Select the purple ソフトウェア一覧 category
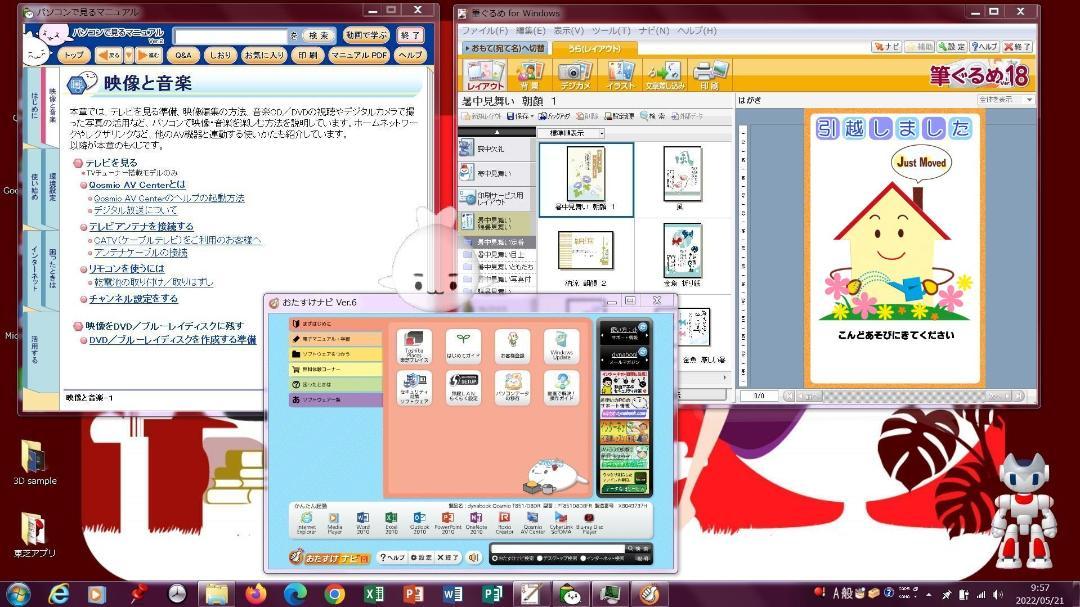The image size is (1080, 607). tap(335, 400)
